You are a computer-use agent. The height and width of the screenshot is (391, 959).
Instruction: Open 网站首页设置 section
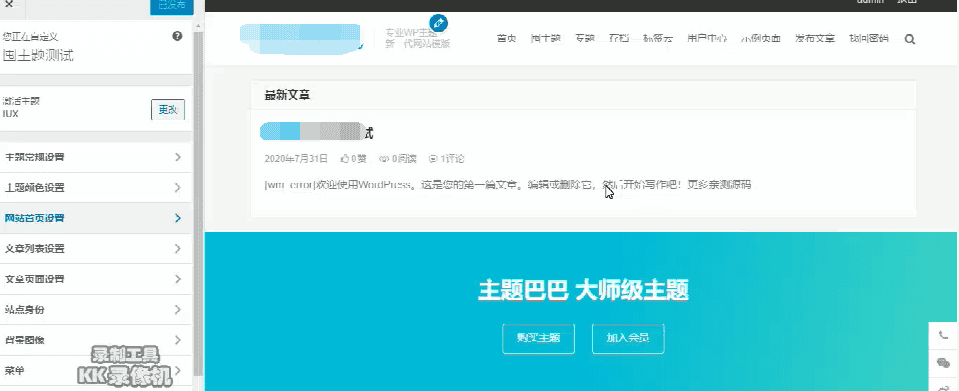pyautogui.click(x=97, y=218)
